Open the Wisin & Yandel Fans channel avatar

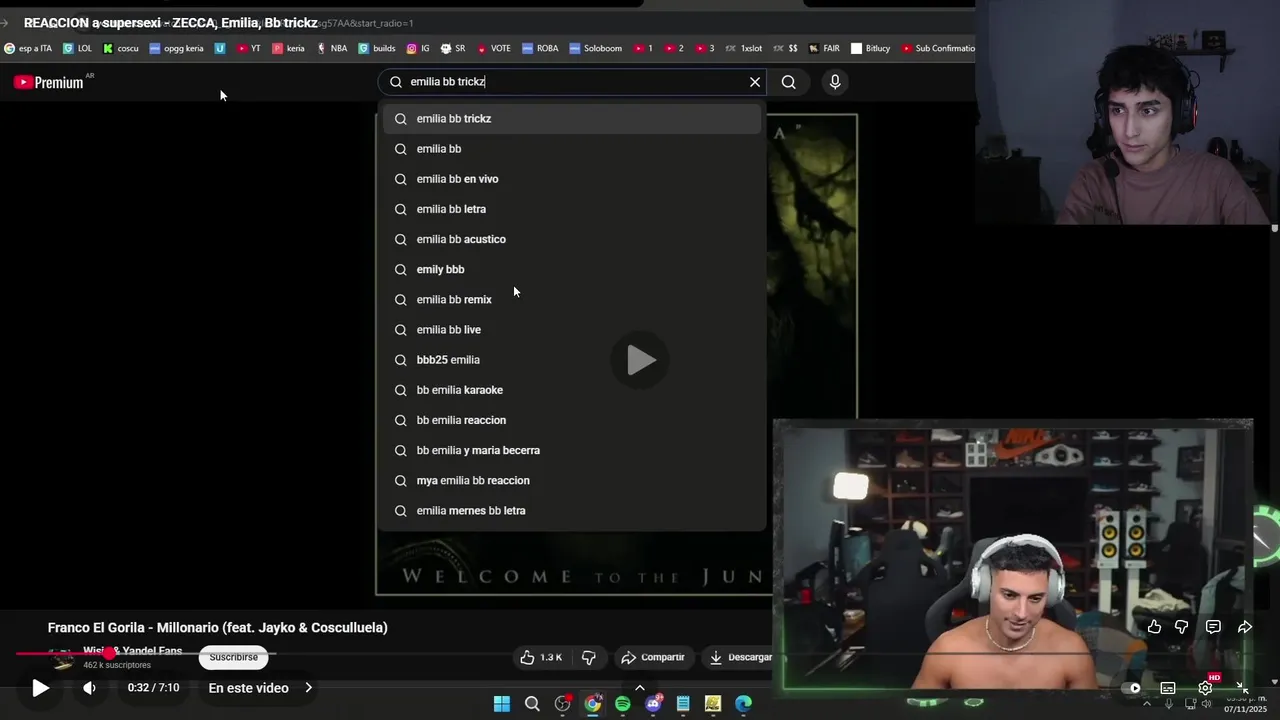click(64, 660)
